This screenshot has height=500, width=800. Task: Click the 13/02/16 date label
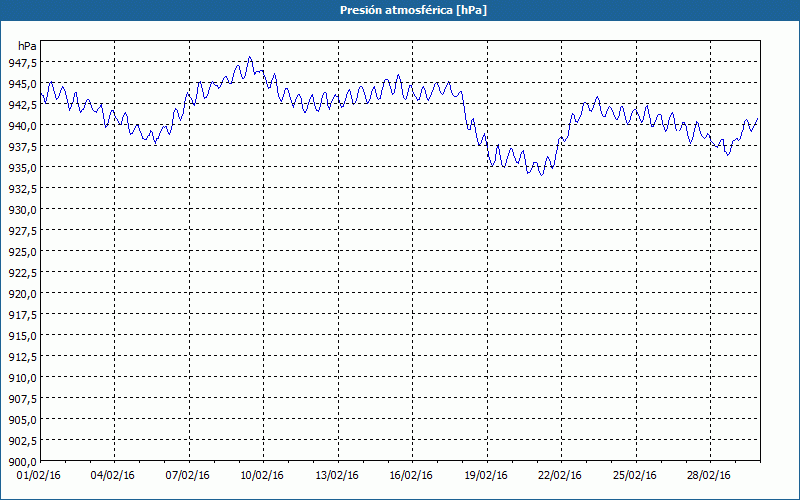click(336, 476)
